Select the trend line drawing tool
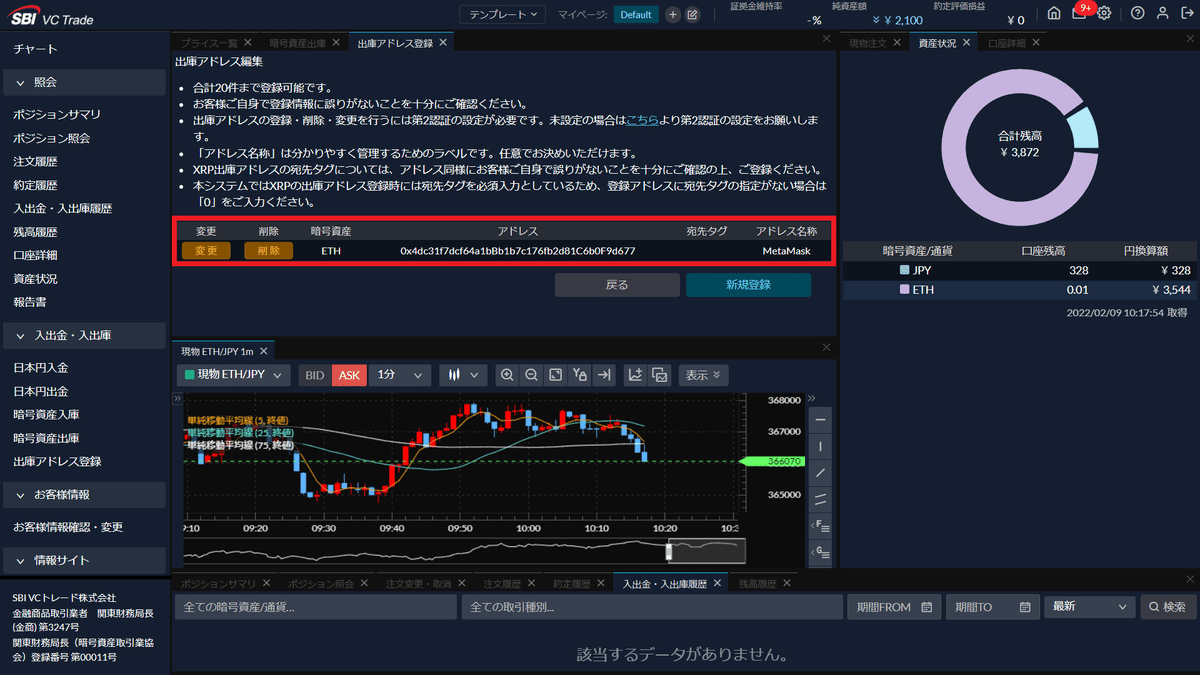Screen dimensions: 1200x675 pyautogui.click(x=821, y=472)
